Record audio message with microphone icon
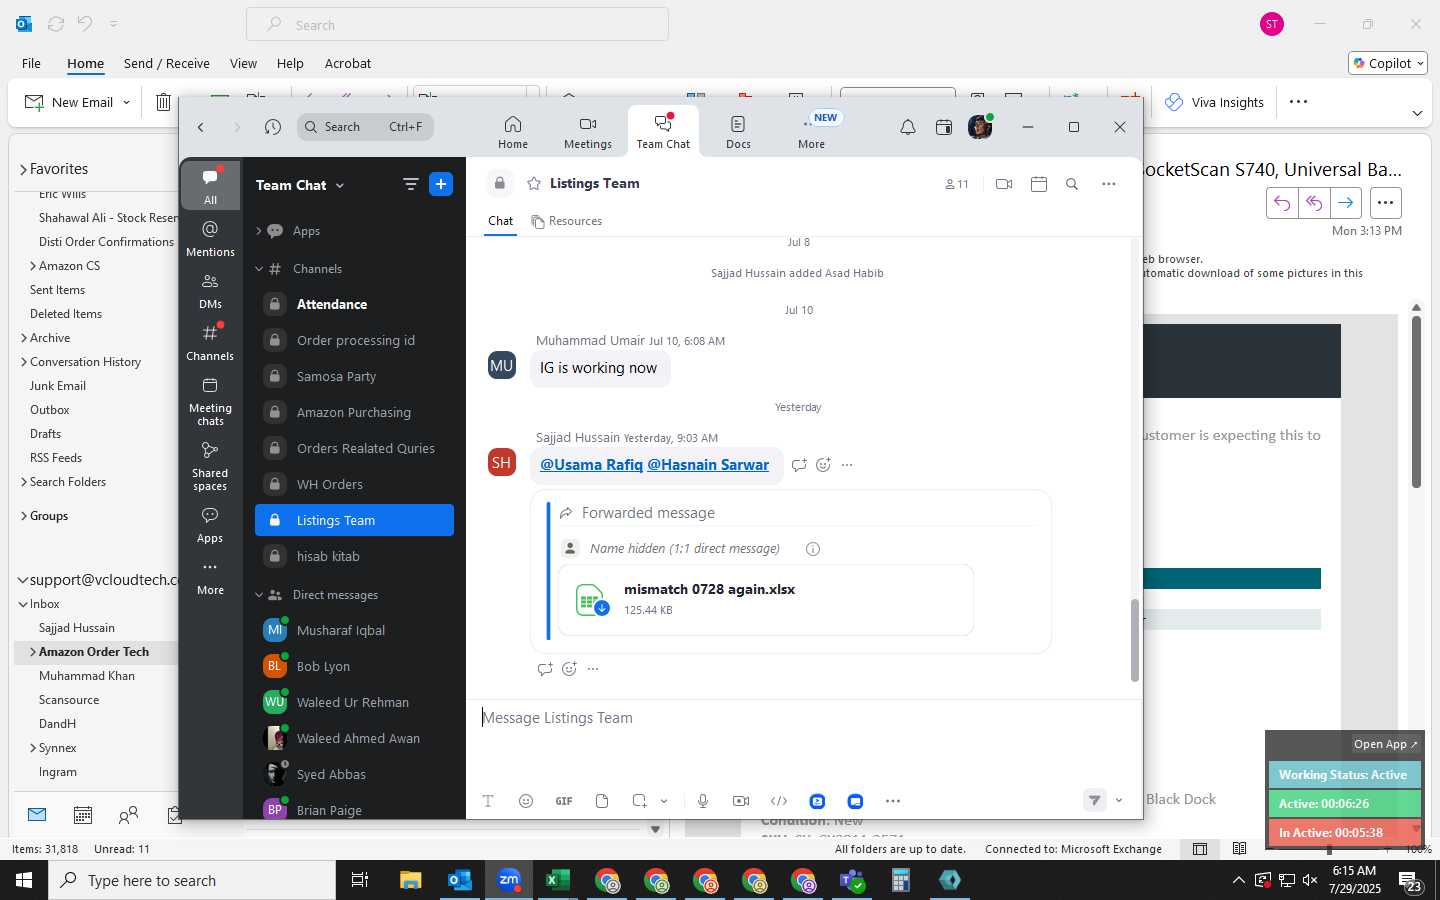 (x=703, y=801)
